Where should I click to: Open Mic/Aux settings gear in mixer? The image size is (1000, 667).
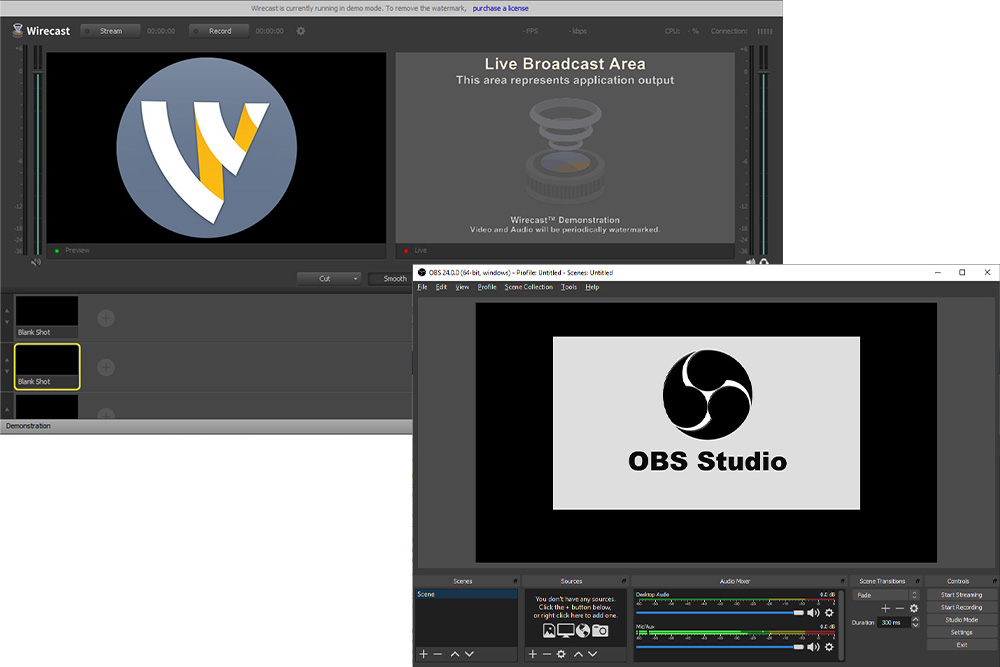click(829, 647)
